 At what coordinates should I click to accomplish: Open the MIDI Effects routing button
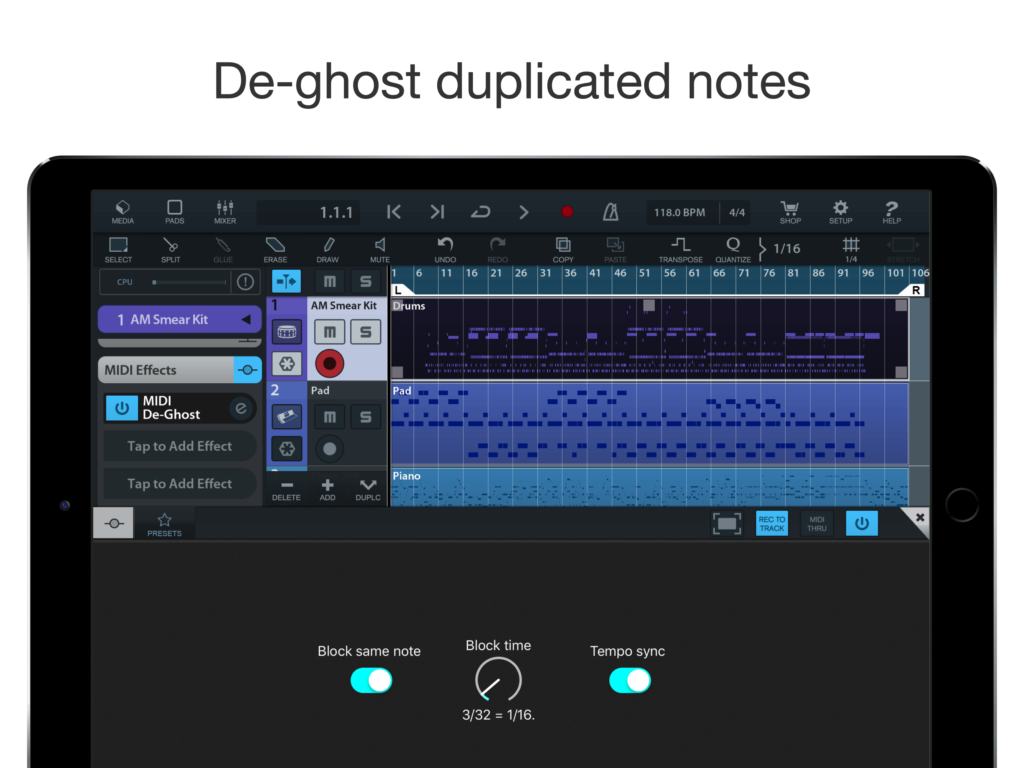[248, 370]
